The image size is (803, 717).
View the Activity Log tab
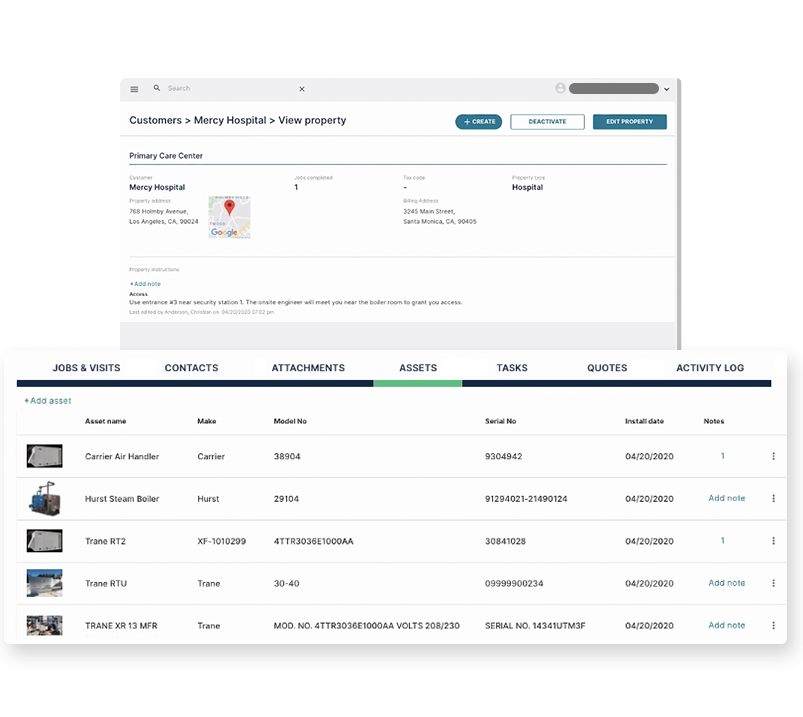coord(710,367)
